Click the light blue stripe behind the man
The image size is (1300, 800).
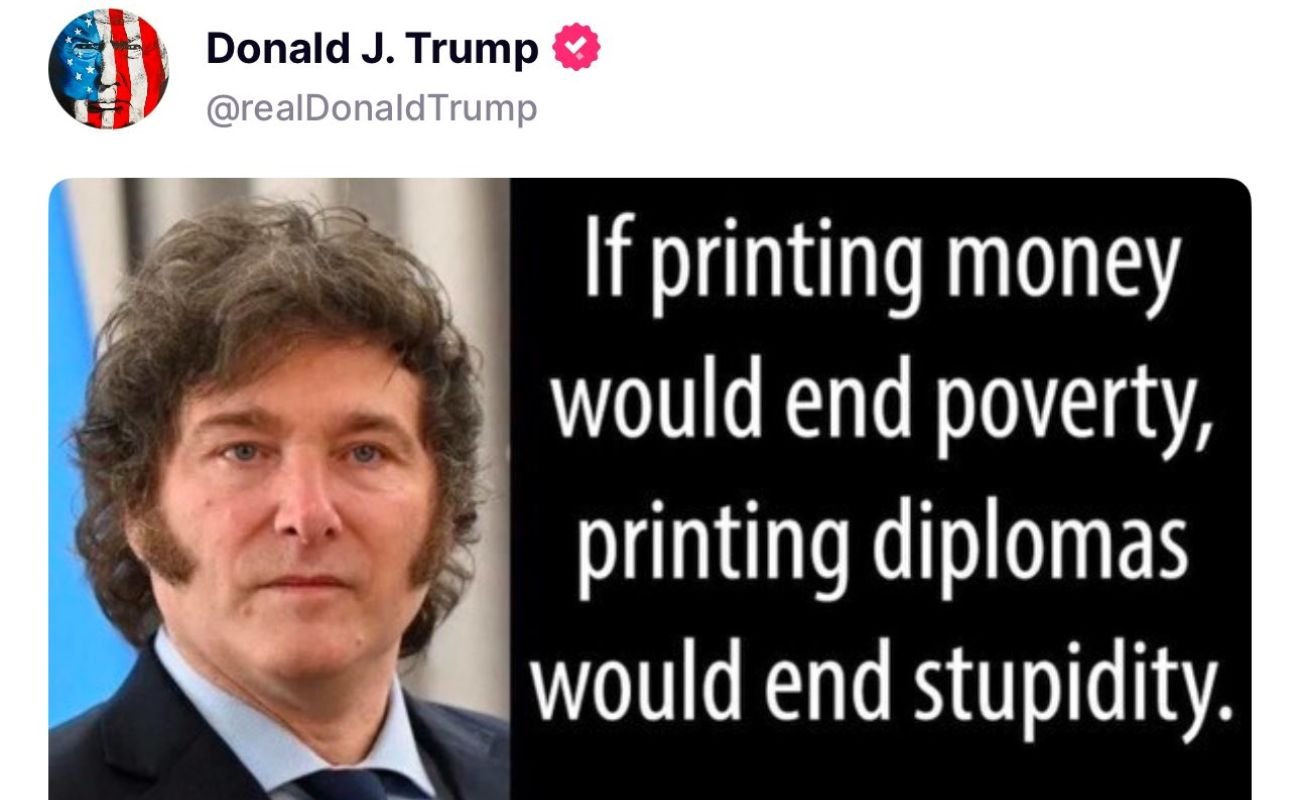[80, 450]
